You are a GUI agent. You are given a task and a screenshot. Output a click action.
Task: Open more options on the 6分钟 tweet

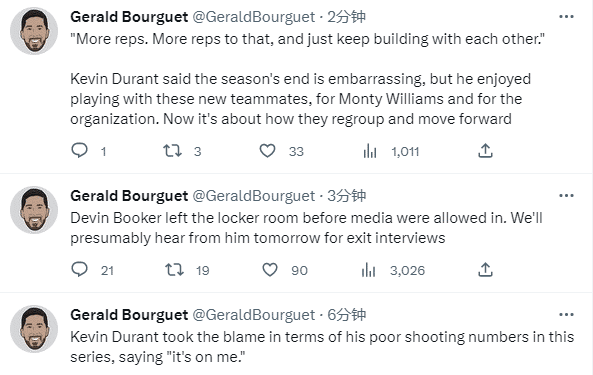[x=566, y=315]
